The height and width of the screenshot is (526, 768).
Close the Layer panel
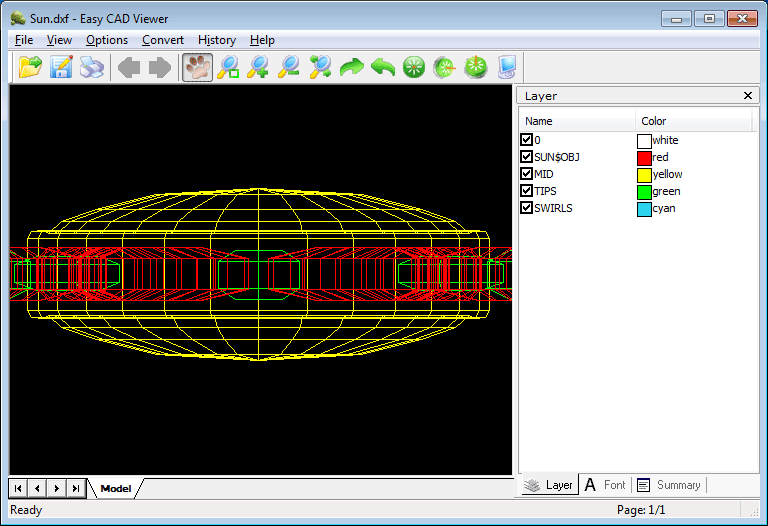click(748, 96)
